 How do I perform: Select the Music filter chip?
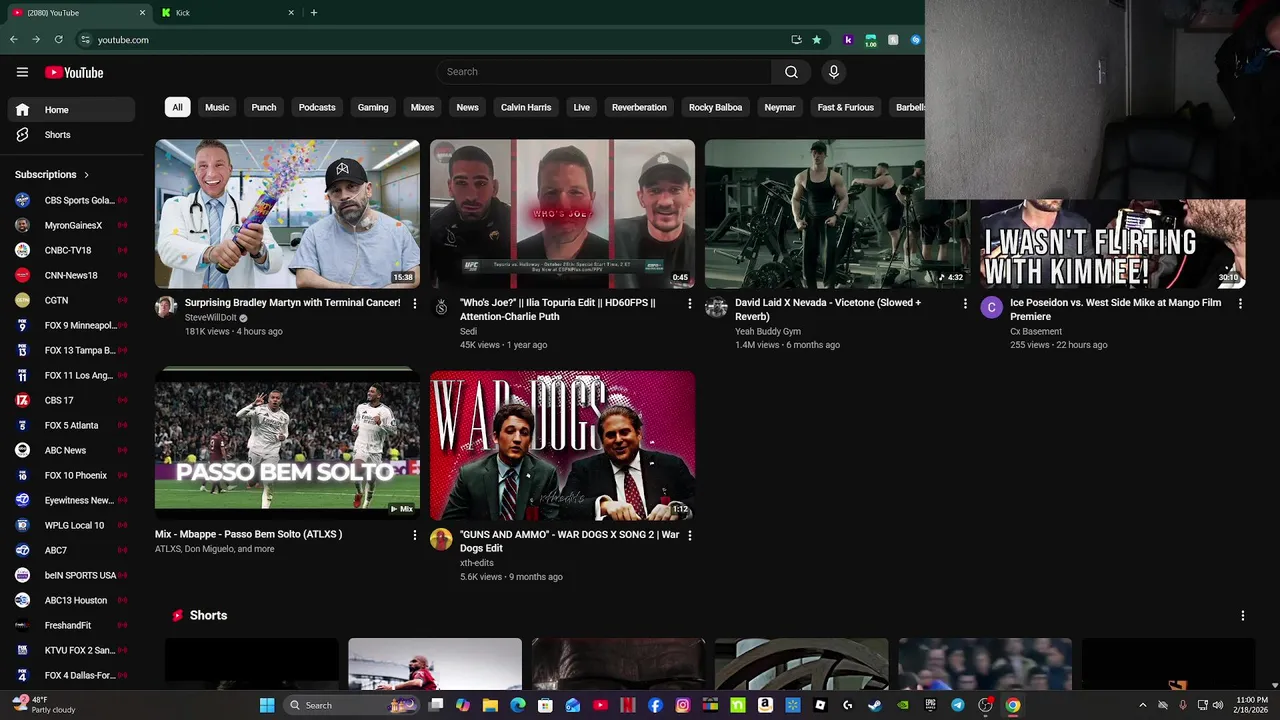[x=217, y=107]
